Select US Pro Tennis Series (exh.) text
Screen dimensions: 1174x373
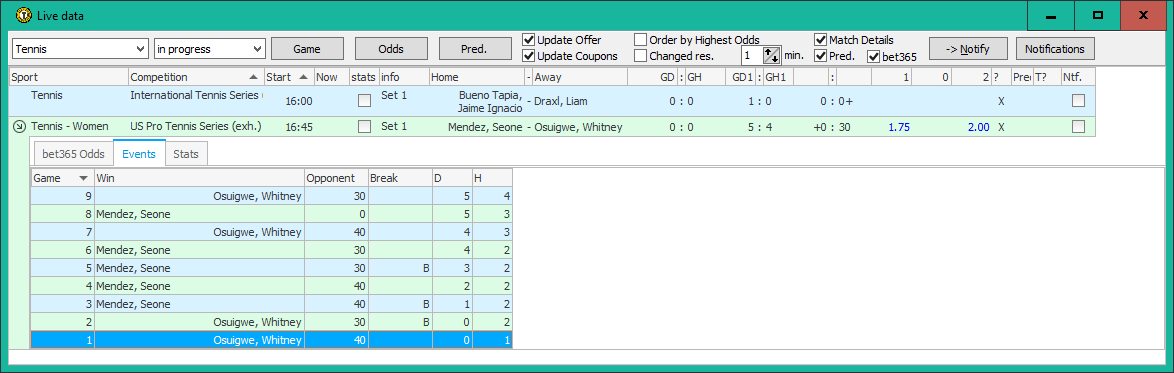click(x=196, y=127)
